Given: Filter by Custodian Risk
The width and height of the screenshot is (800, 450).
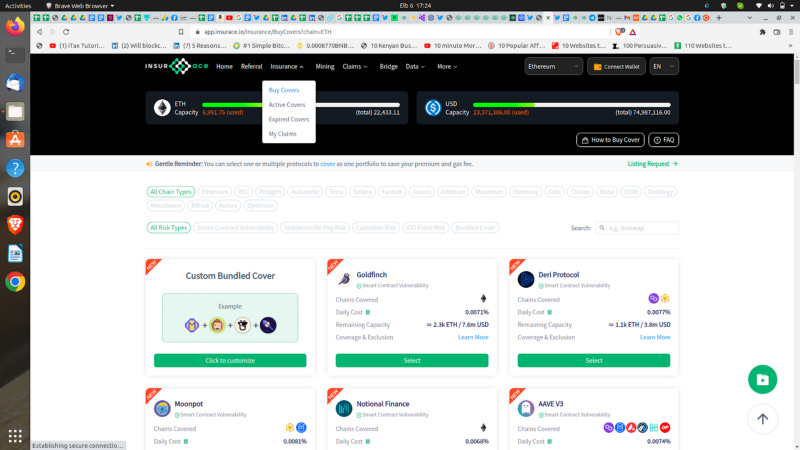Looking at the screenshot, I should coord(376,228).
